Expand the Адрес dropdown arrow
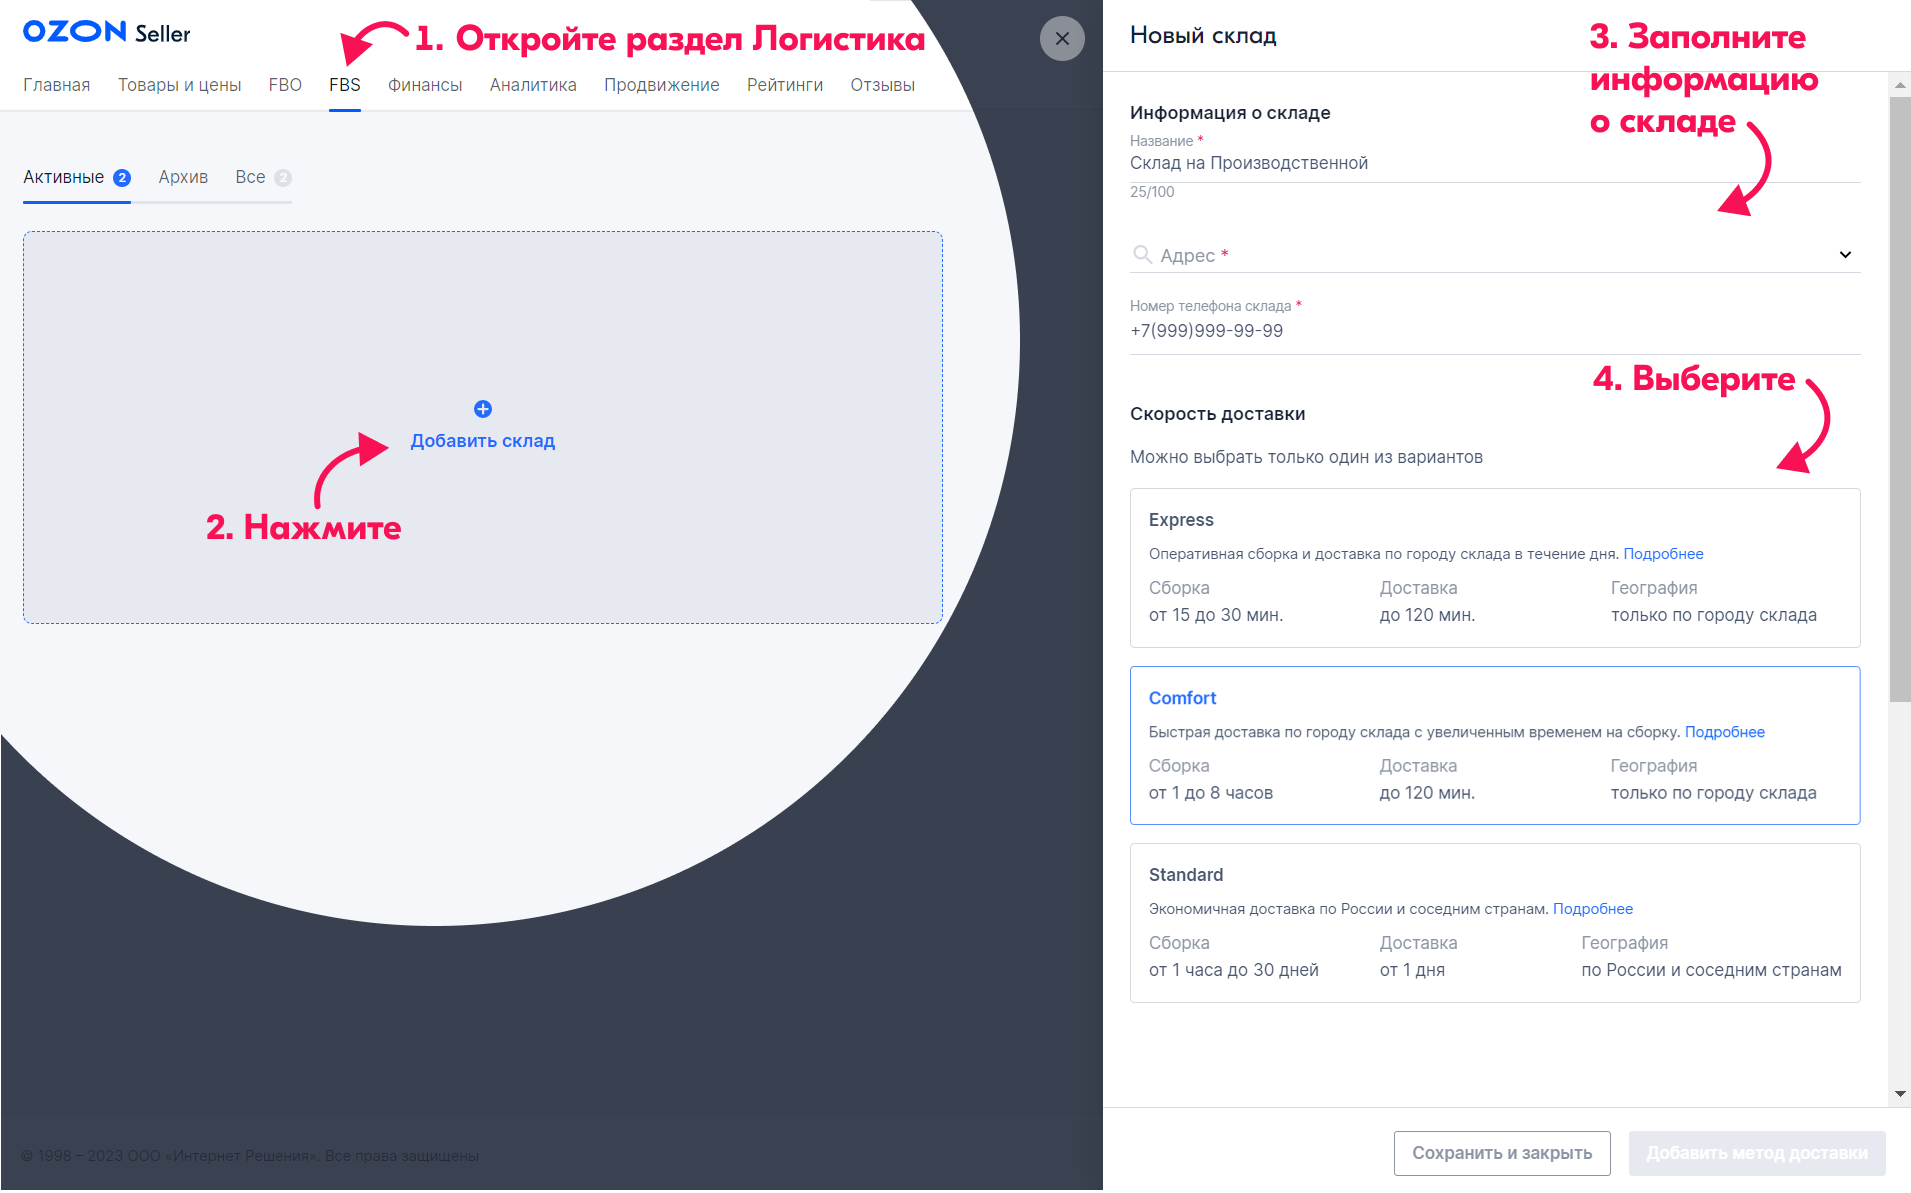Screen dimensions: 1911x1193 (1845, 255)
